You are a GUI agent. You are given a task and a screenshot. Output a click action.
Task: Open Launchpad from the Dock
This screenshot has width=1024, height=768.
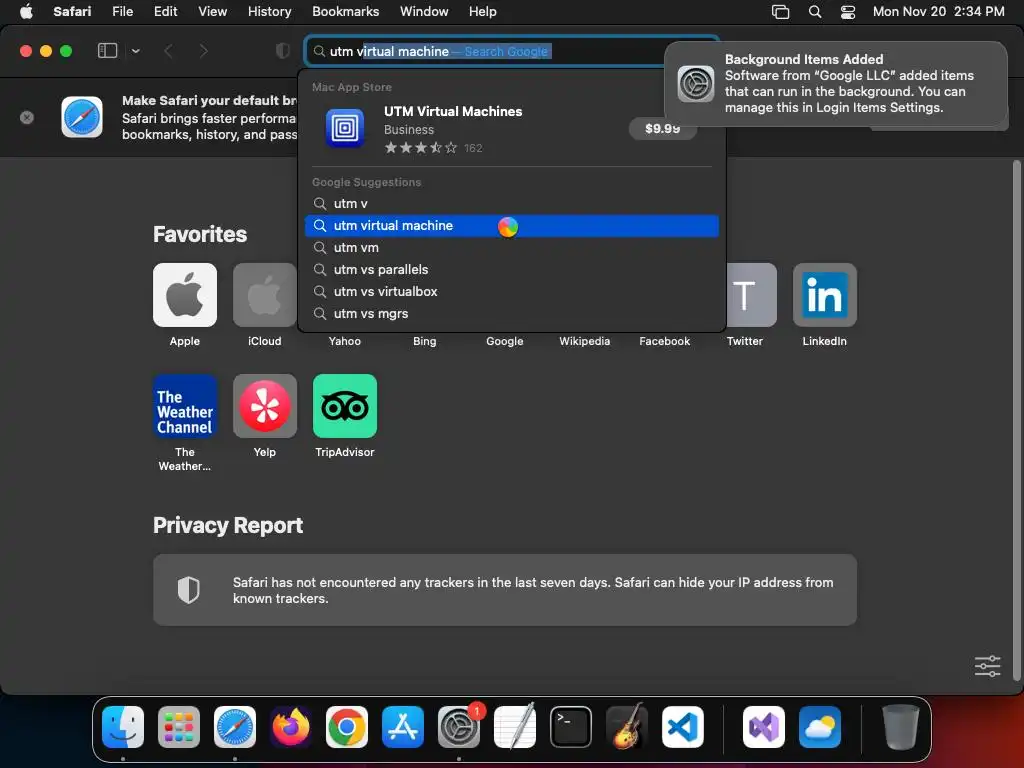[179, 727]
